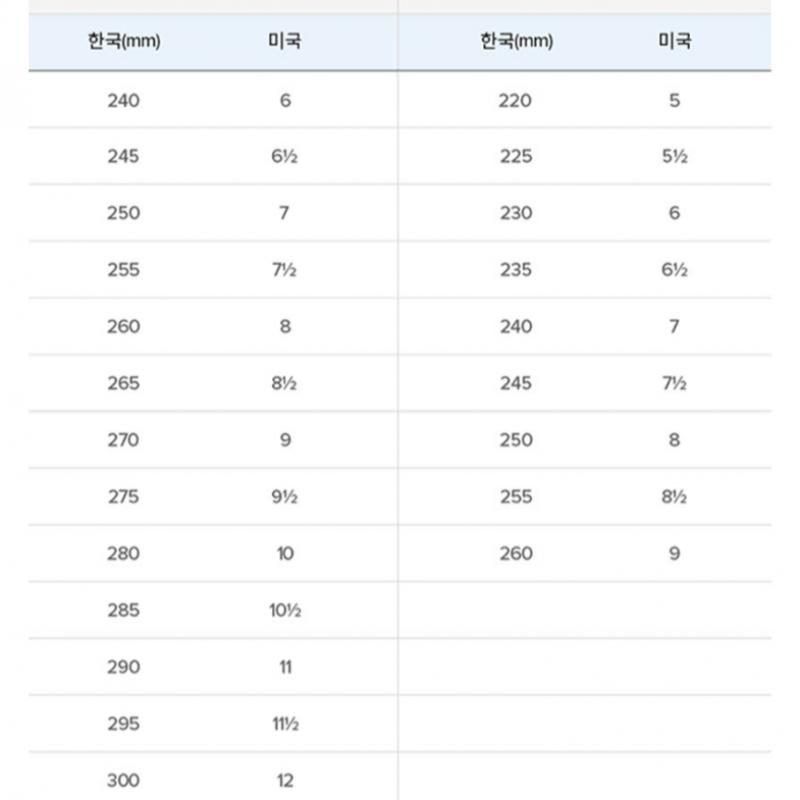Select the 270 mm size row
Image resolution: width=800 pixels, height=800 pixels.
(x=124, y=440)
